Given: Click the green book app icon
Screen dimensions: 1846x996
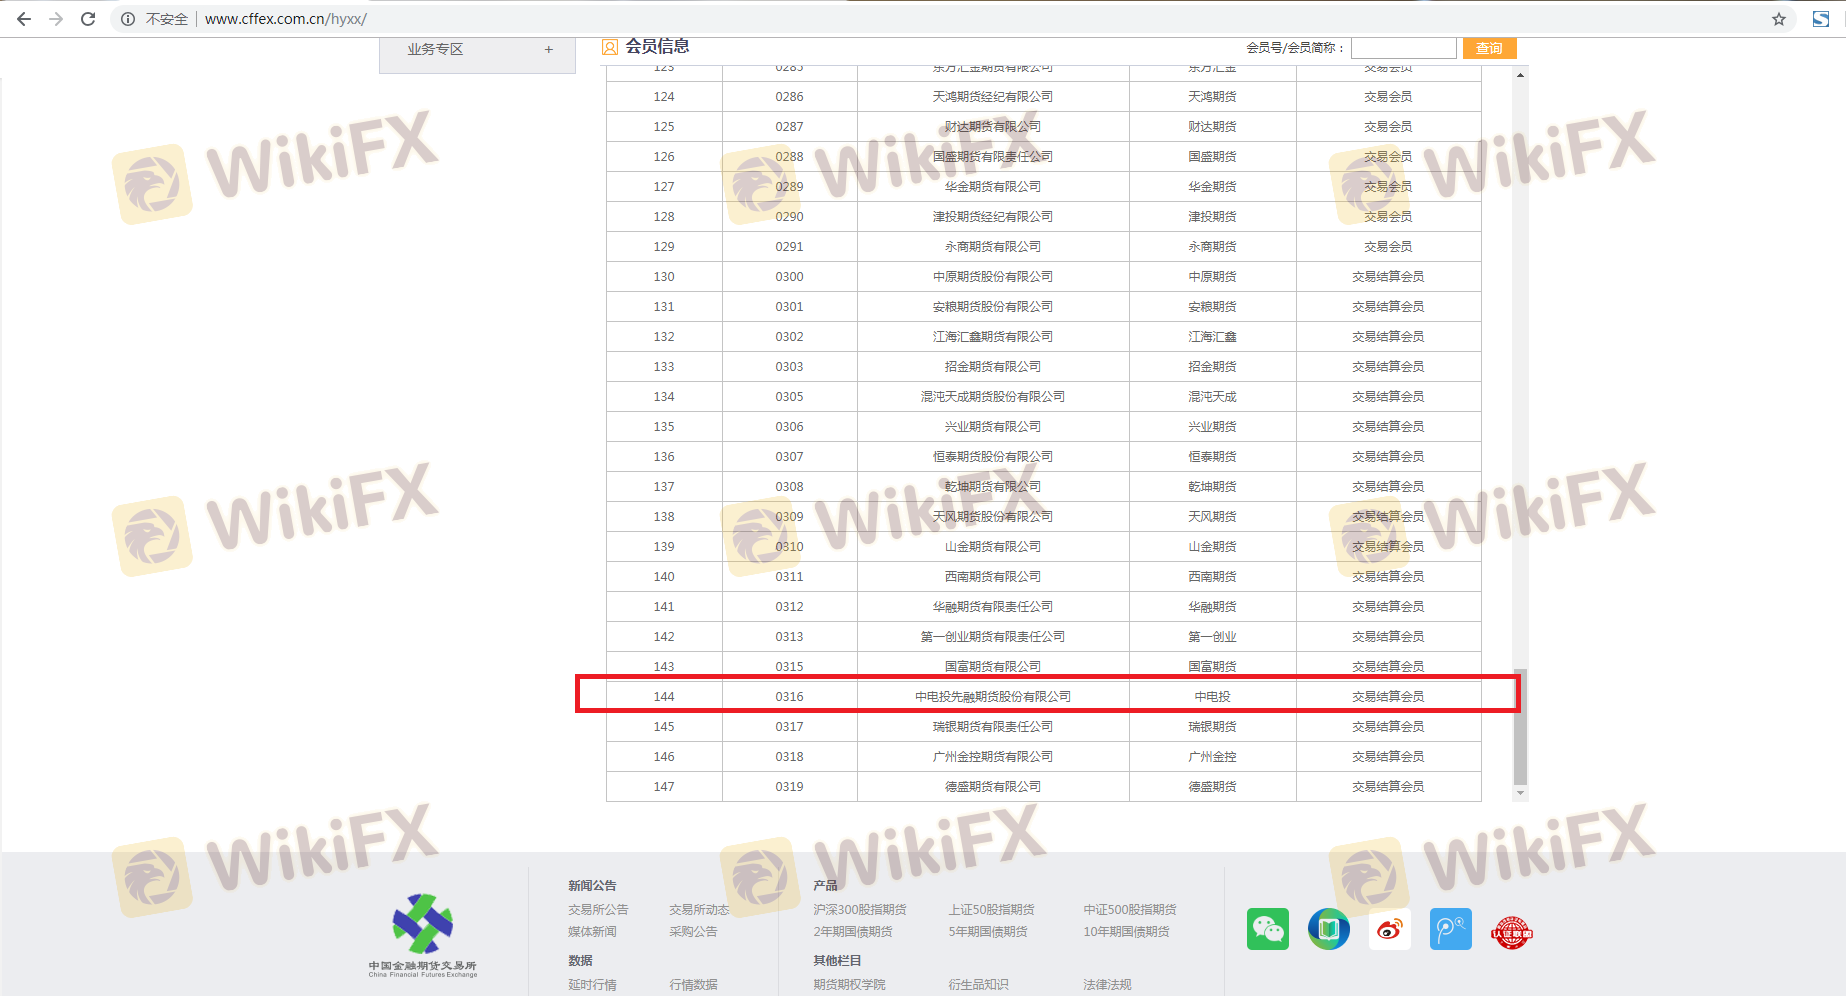Looking at the screenshot, I should (1328, 929).
